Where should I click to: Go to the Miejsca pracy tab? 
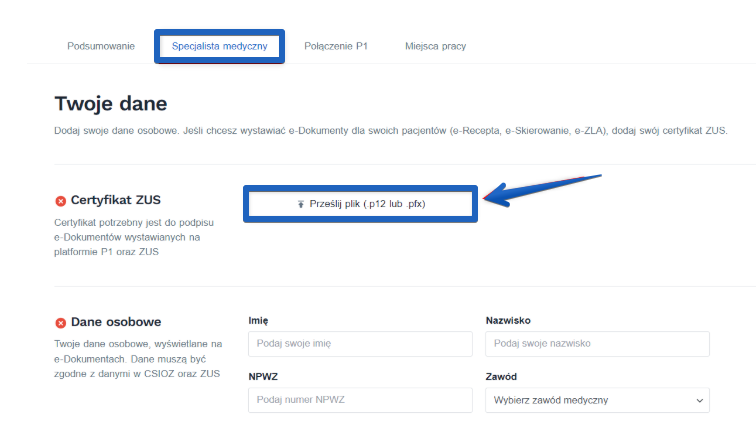coord(435,46)
